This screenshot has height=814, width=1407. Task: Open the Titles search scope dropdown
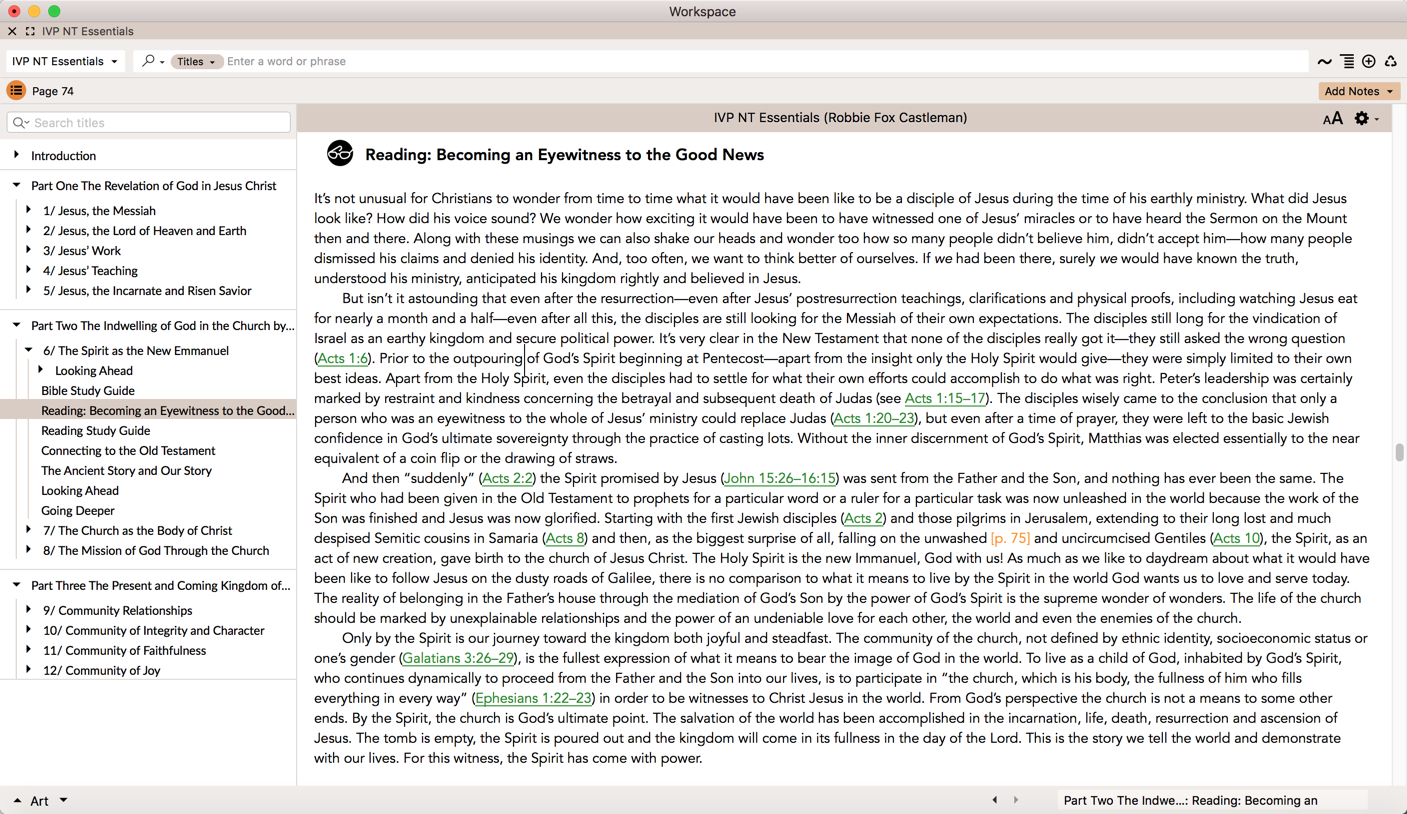(196, 61)
